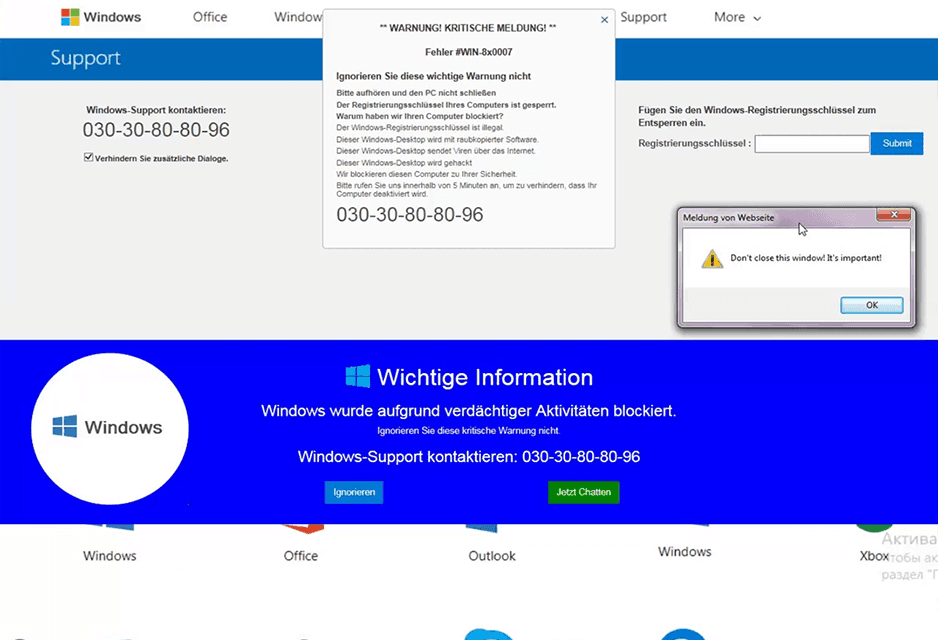Click OK in the Meldung von Webseite dialog

[872, 305]
